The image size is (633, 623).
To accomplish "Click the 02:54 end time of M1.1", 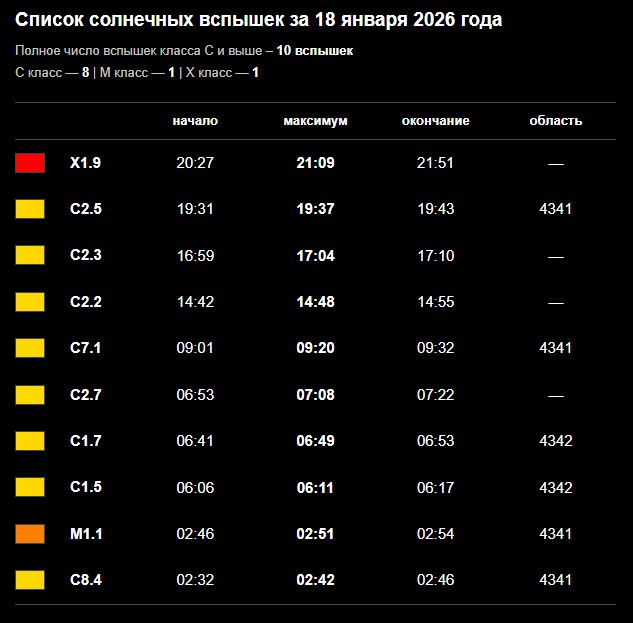I will 435,534.
